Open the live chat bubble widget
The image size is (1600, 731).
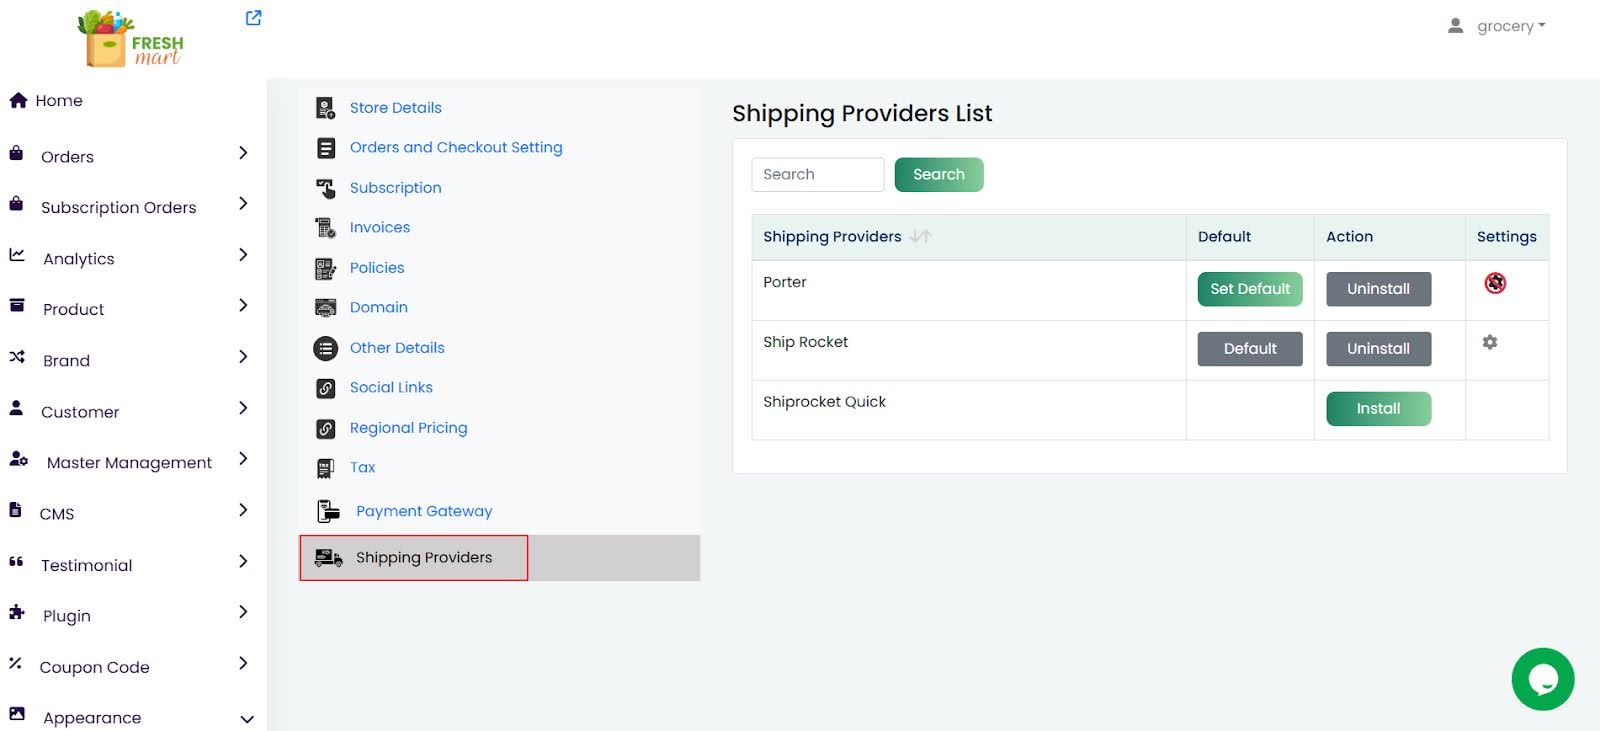pos(1542,680)
